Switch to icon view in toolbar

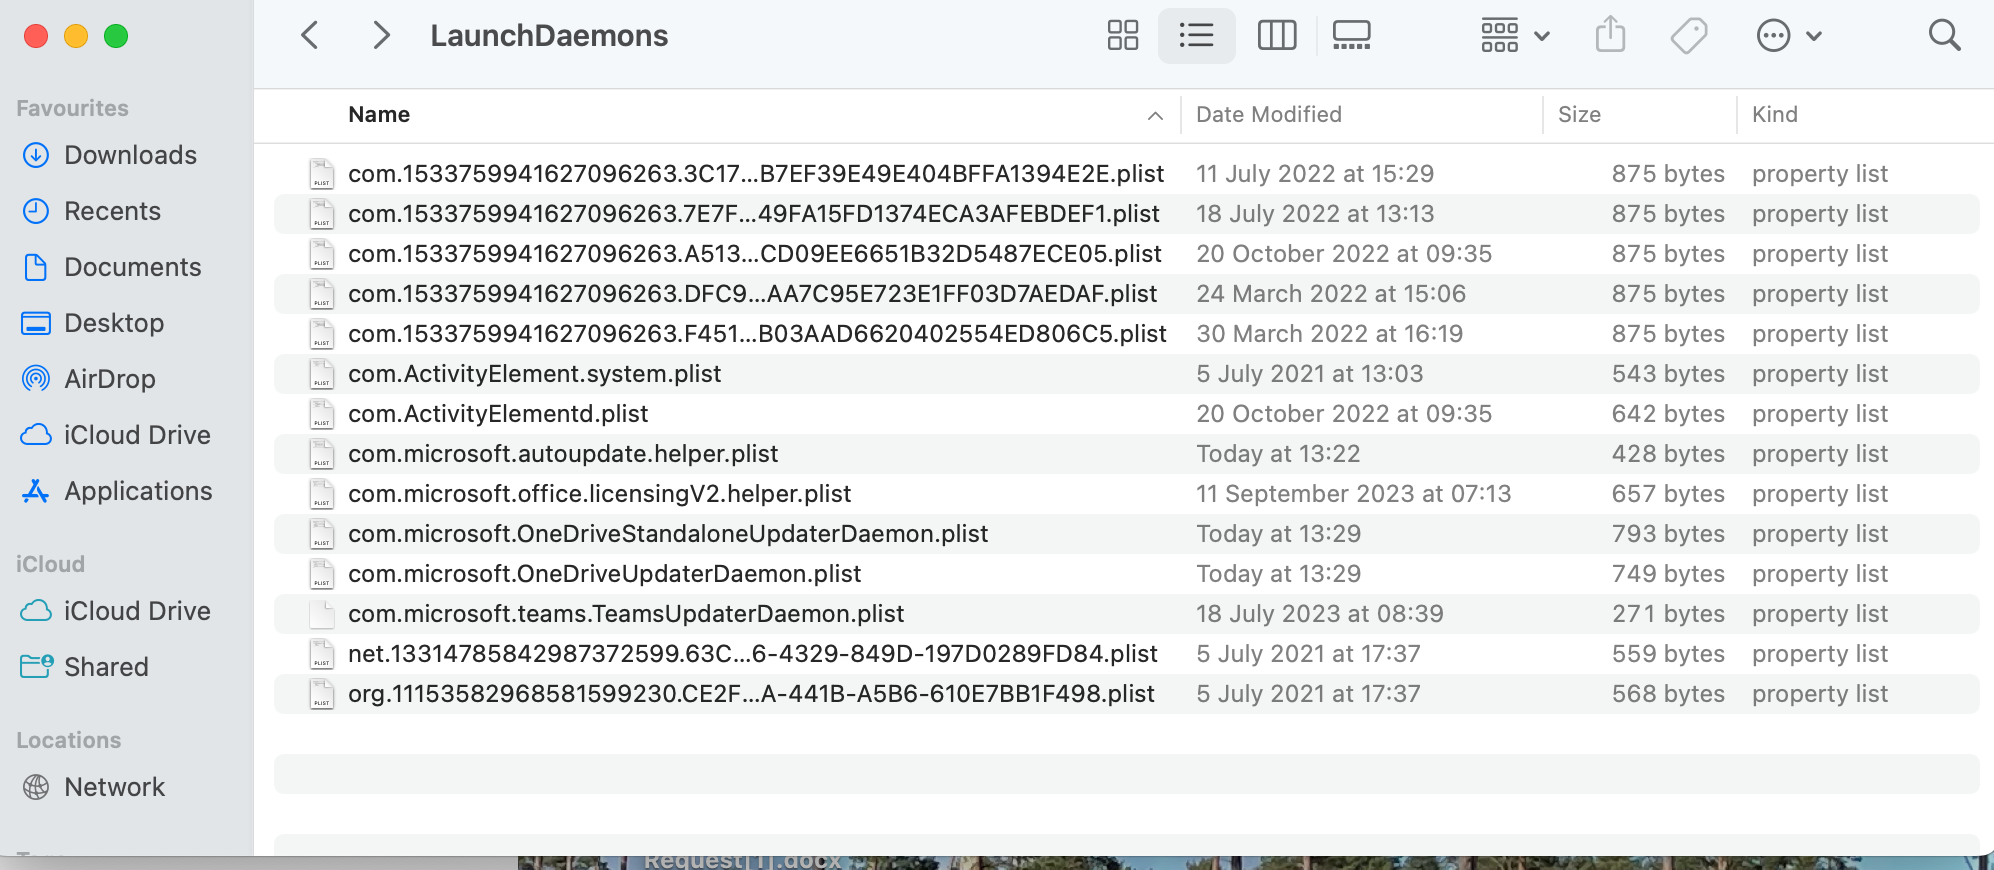pos(1122,35)
